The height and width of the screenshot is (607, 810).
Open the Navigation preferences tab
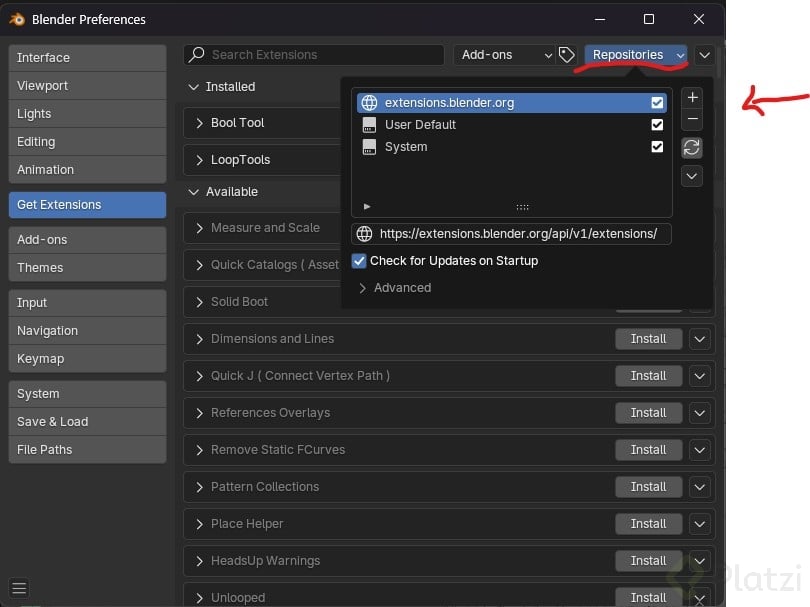click(87, 331)
